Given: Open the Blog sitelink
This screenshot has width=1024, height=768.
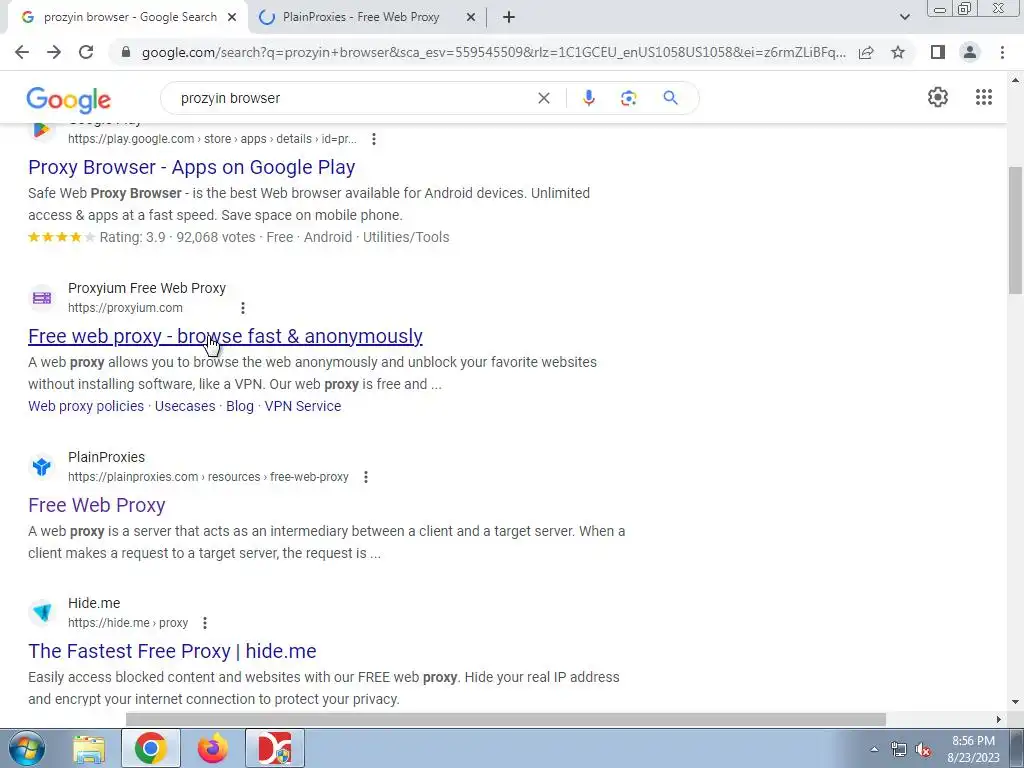Looking at the screenshot, I should (x=240, y=406).
